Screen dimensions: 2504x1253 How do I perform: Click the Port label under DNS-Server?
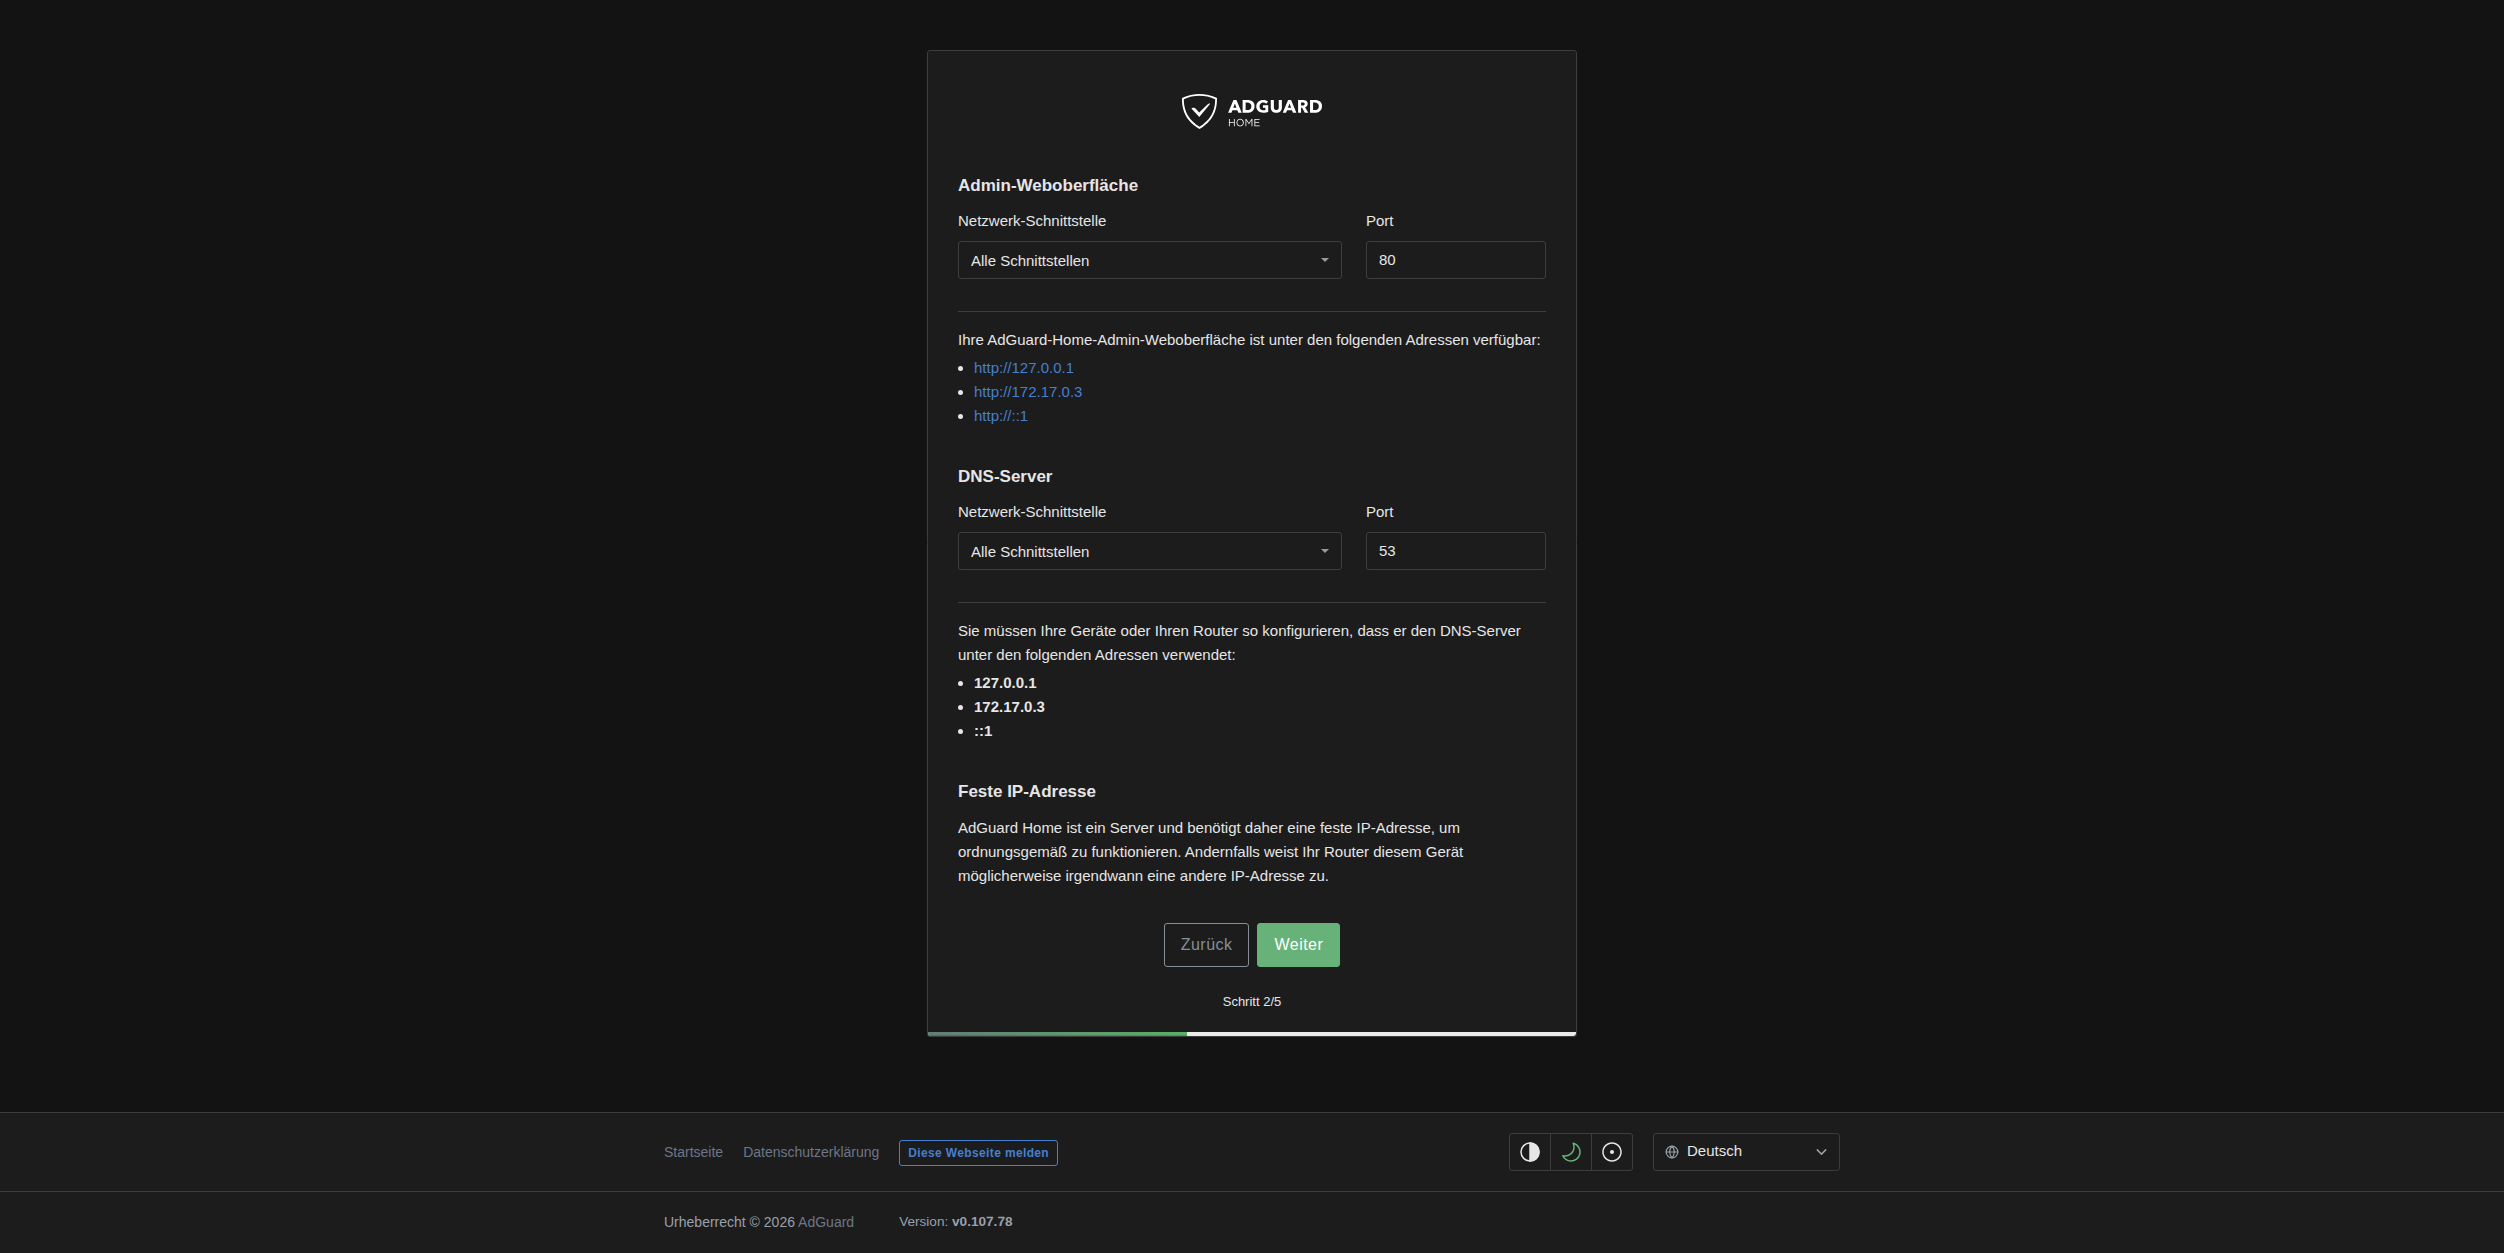point(1380,512)
